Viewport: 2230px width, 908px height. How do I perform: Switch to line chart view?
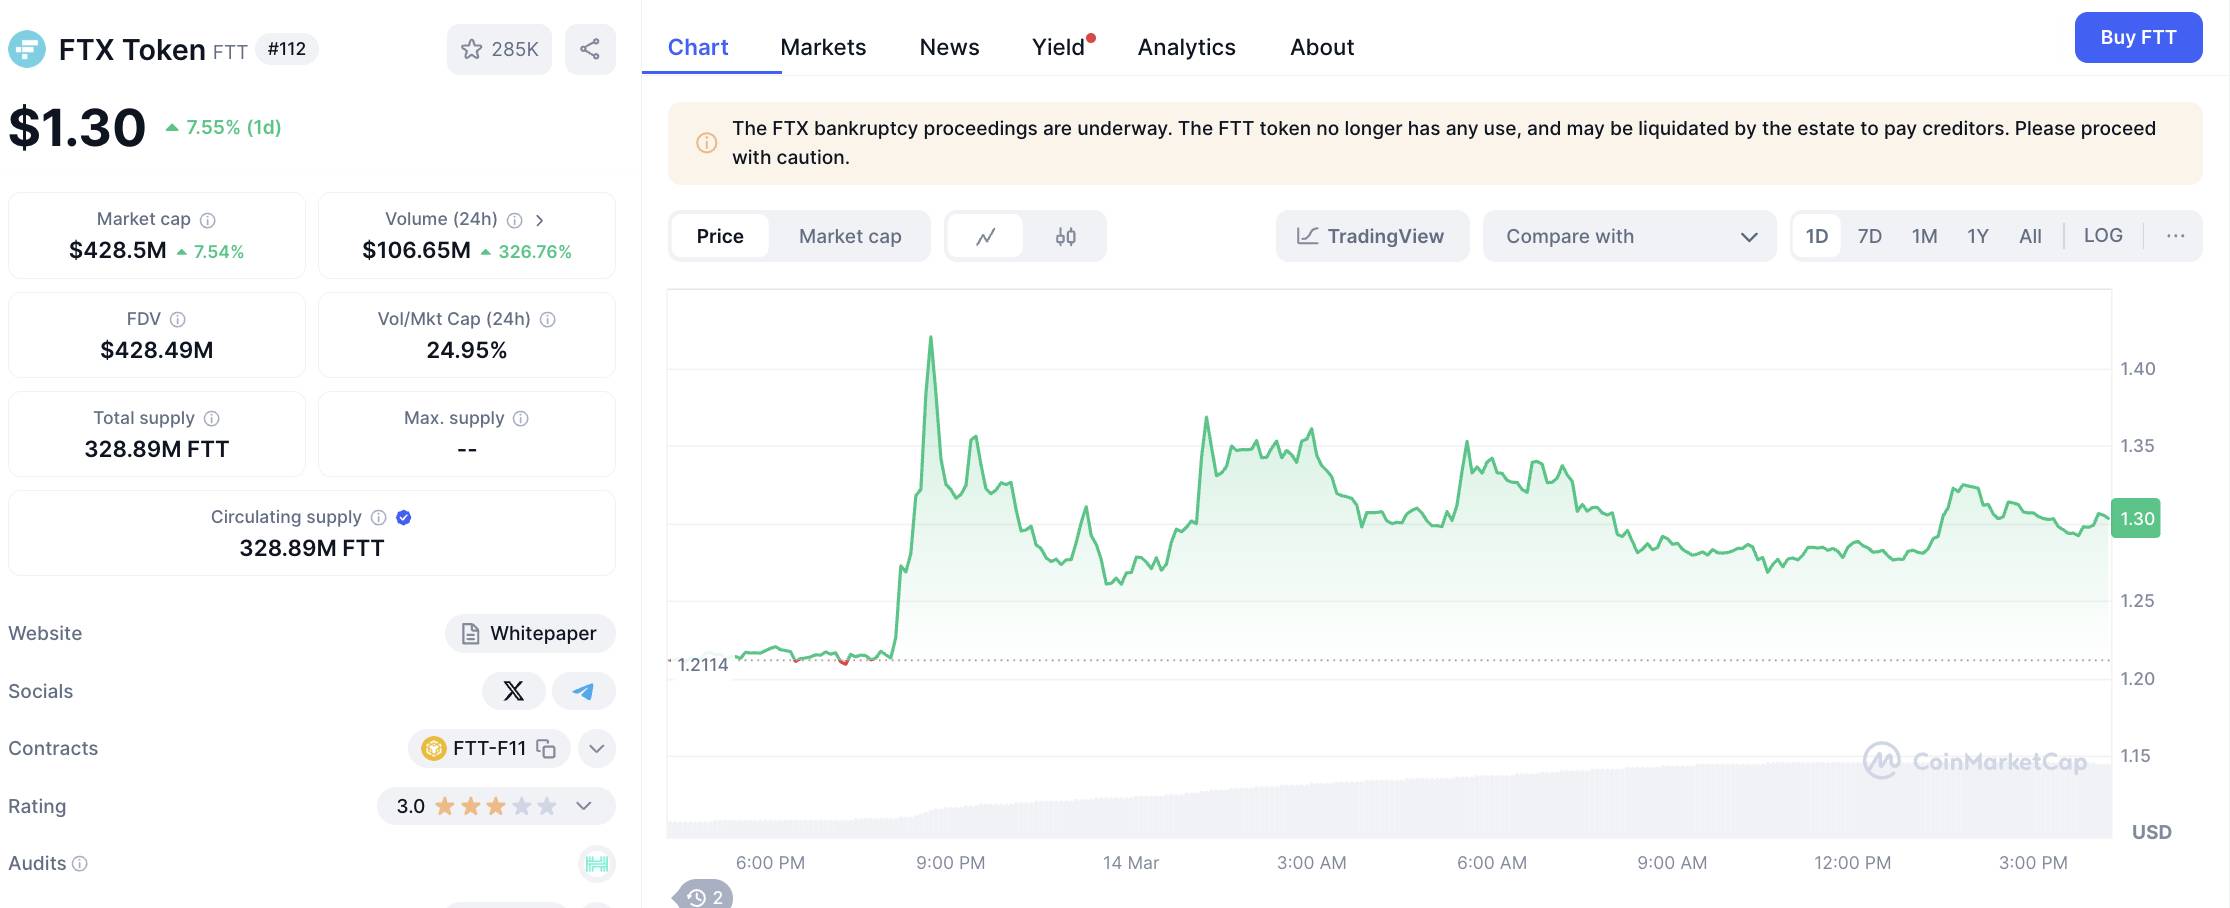coord(986,236)
